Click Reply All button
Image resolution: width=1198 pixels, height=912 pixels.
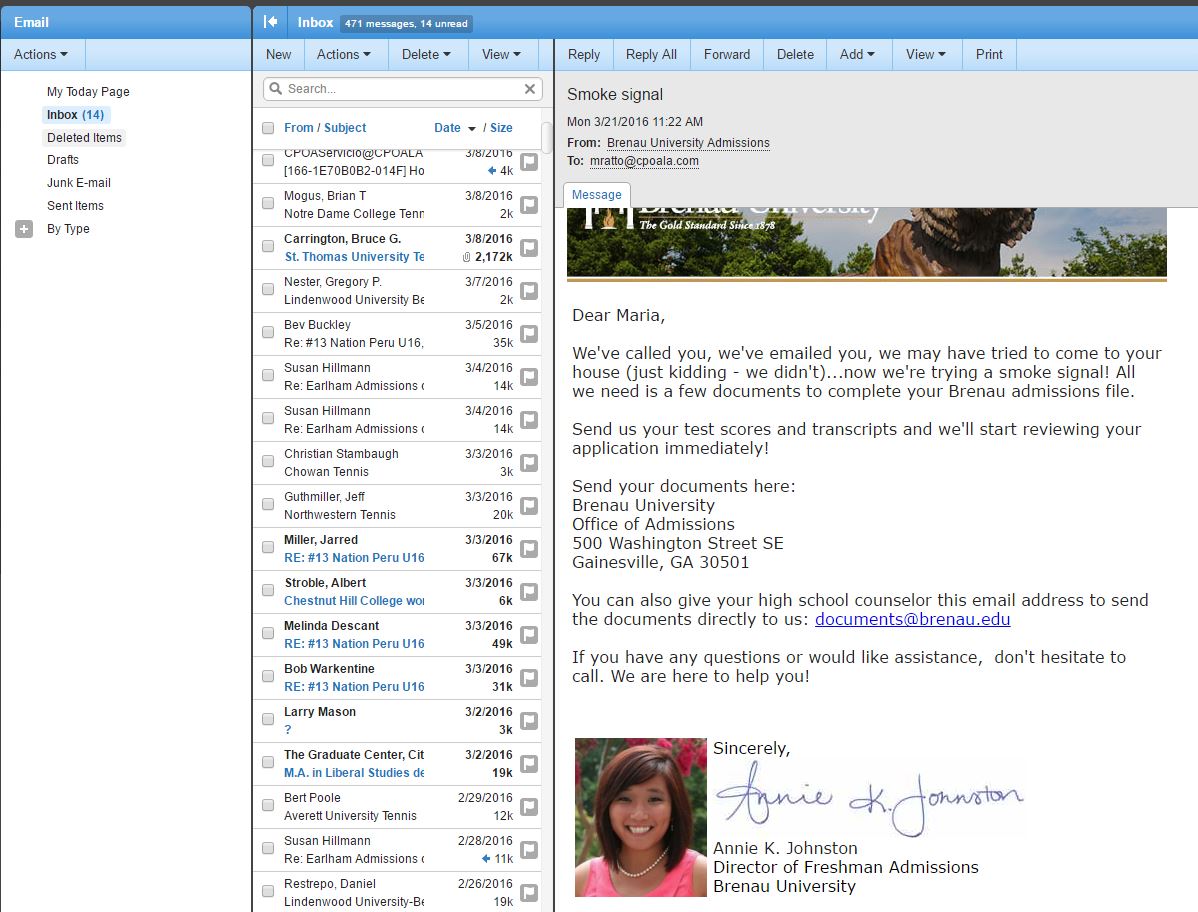coord(651,54)
